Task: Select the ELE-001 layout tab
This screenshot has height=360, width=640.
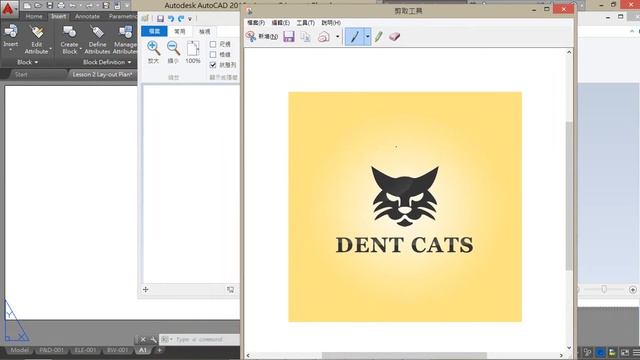Action: [x=85, y=350]
